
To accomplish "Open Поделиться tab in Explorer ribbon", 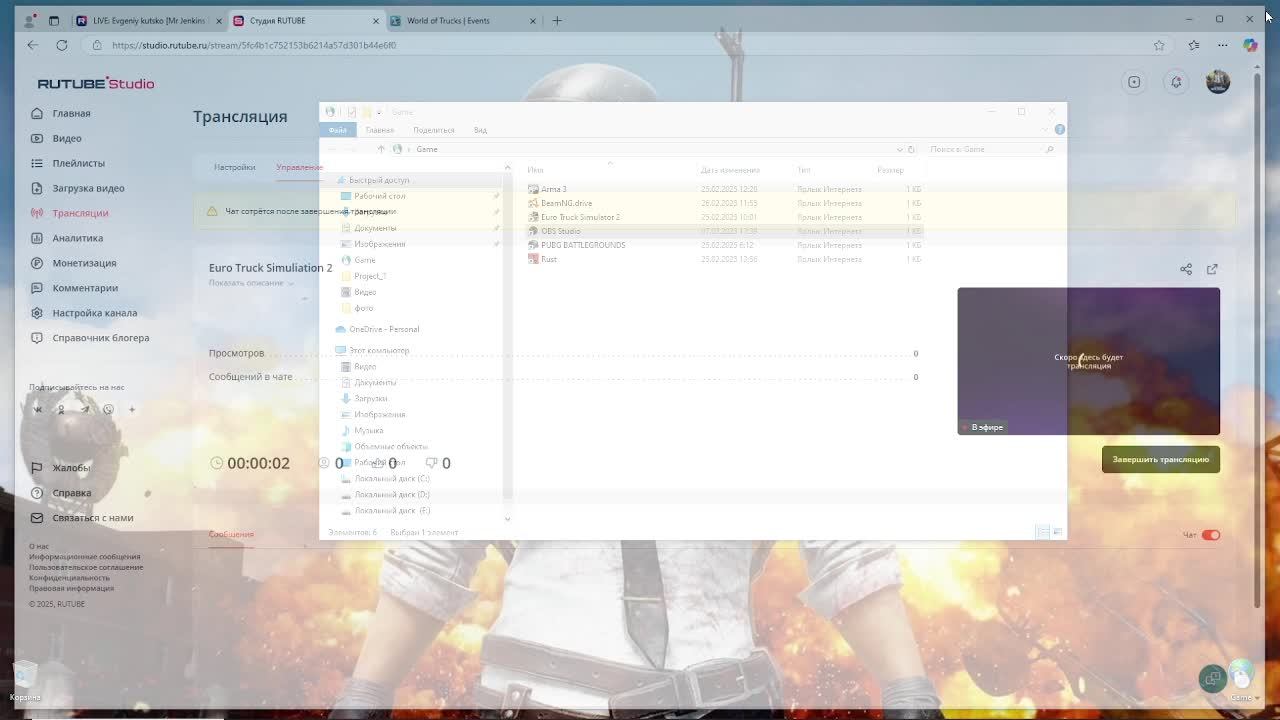I will pyautogui.click(x=433, y=130).
